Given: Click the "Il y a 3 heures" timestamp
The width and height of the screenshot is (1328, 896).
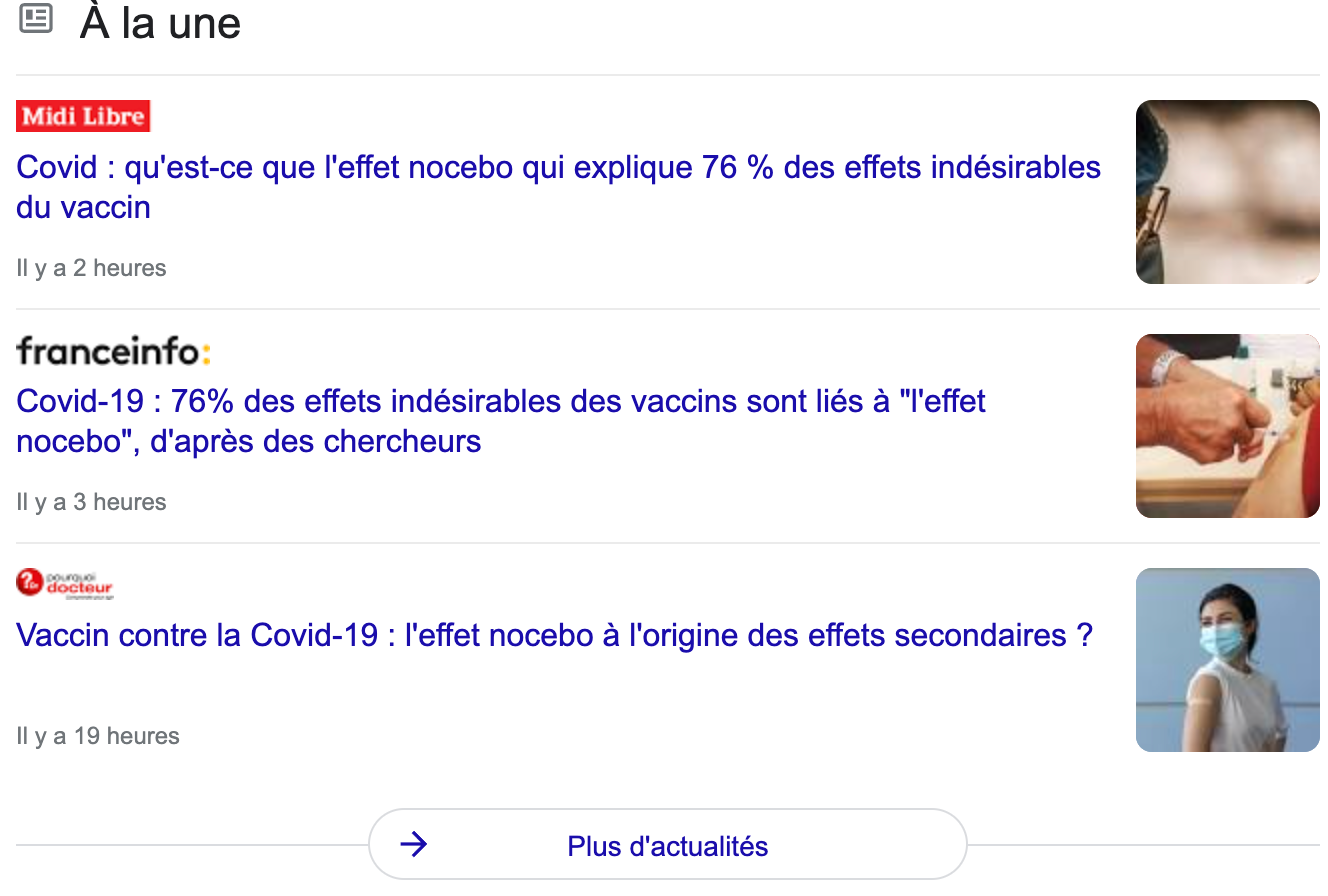Looking at the screenshot, I should tap(91, 502).
